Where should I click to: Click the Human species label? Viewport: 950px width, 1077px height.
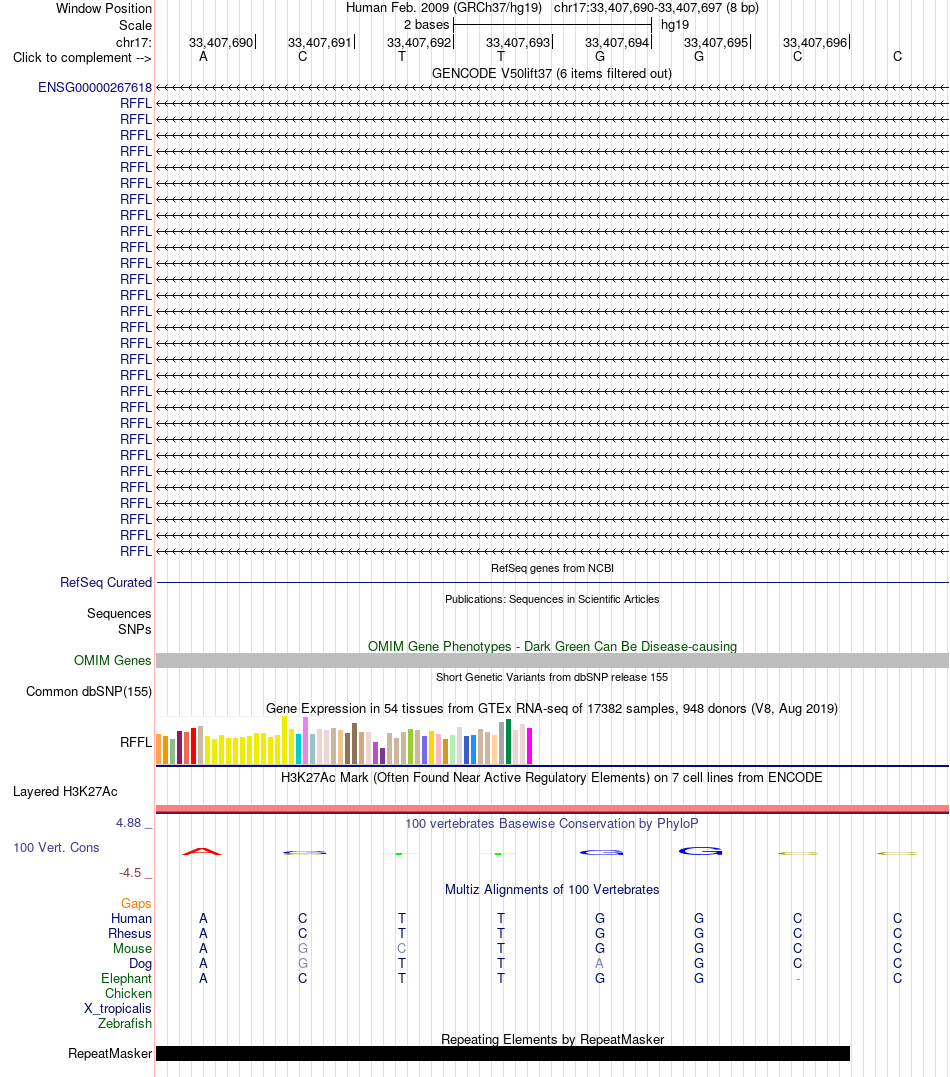tap(131, 918)
